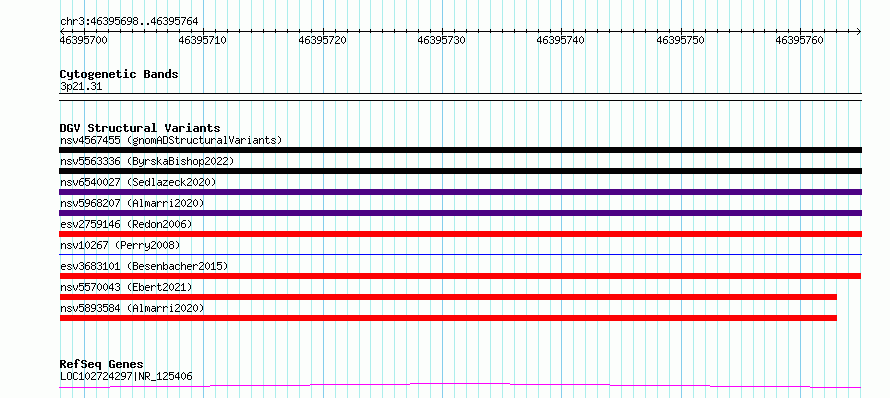Click the red bar for nsv5570043

(448, 297)
